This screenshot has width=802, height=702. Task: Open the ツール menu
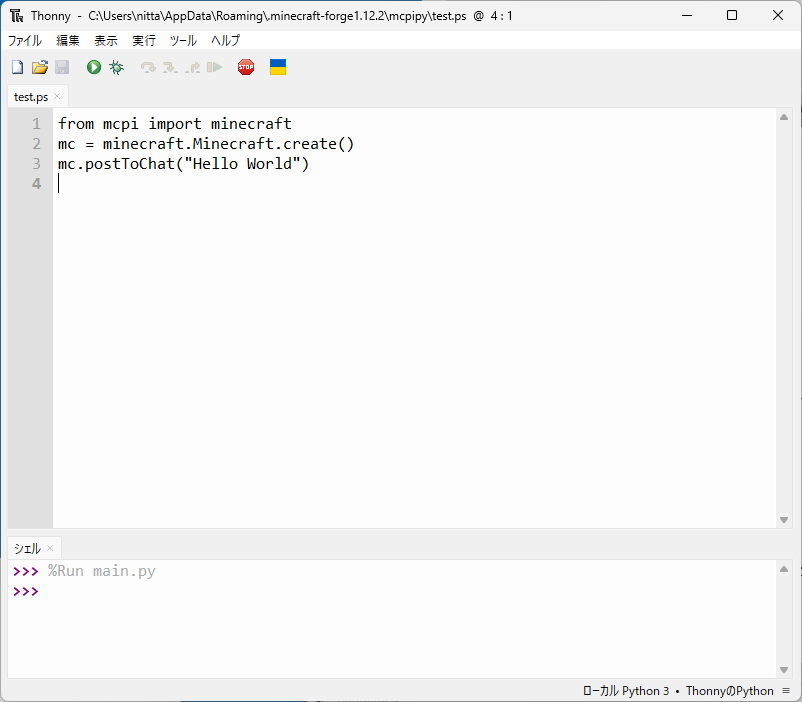pyautogui.click(x=183, y=41)
